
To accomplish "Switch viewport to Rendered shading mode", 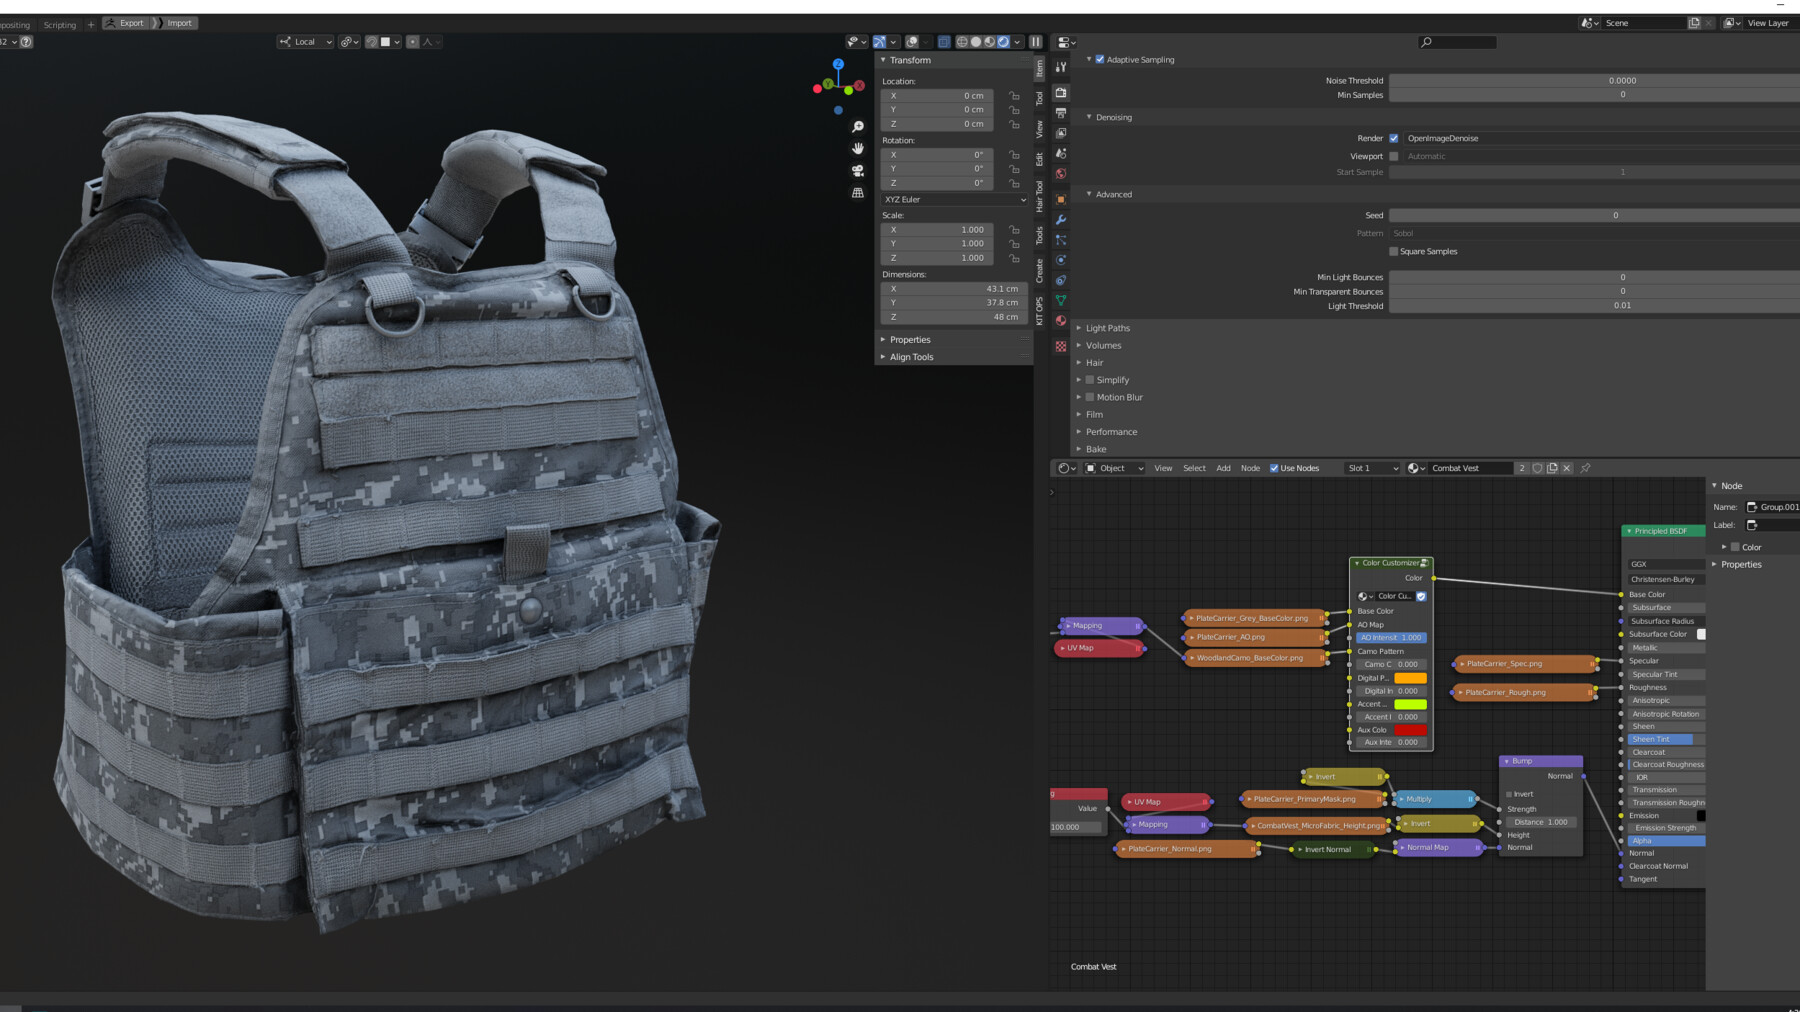I will click(x=1001, y=41).
